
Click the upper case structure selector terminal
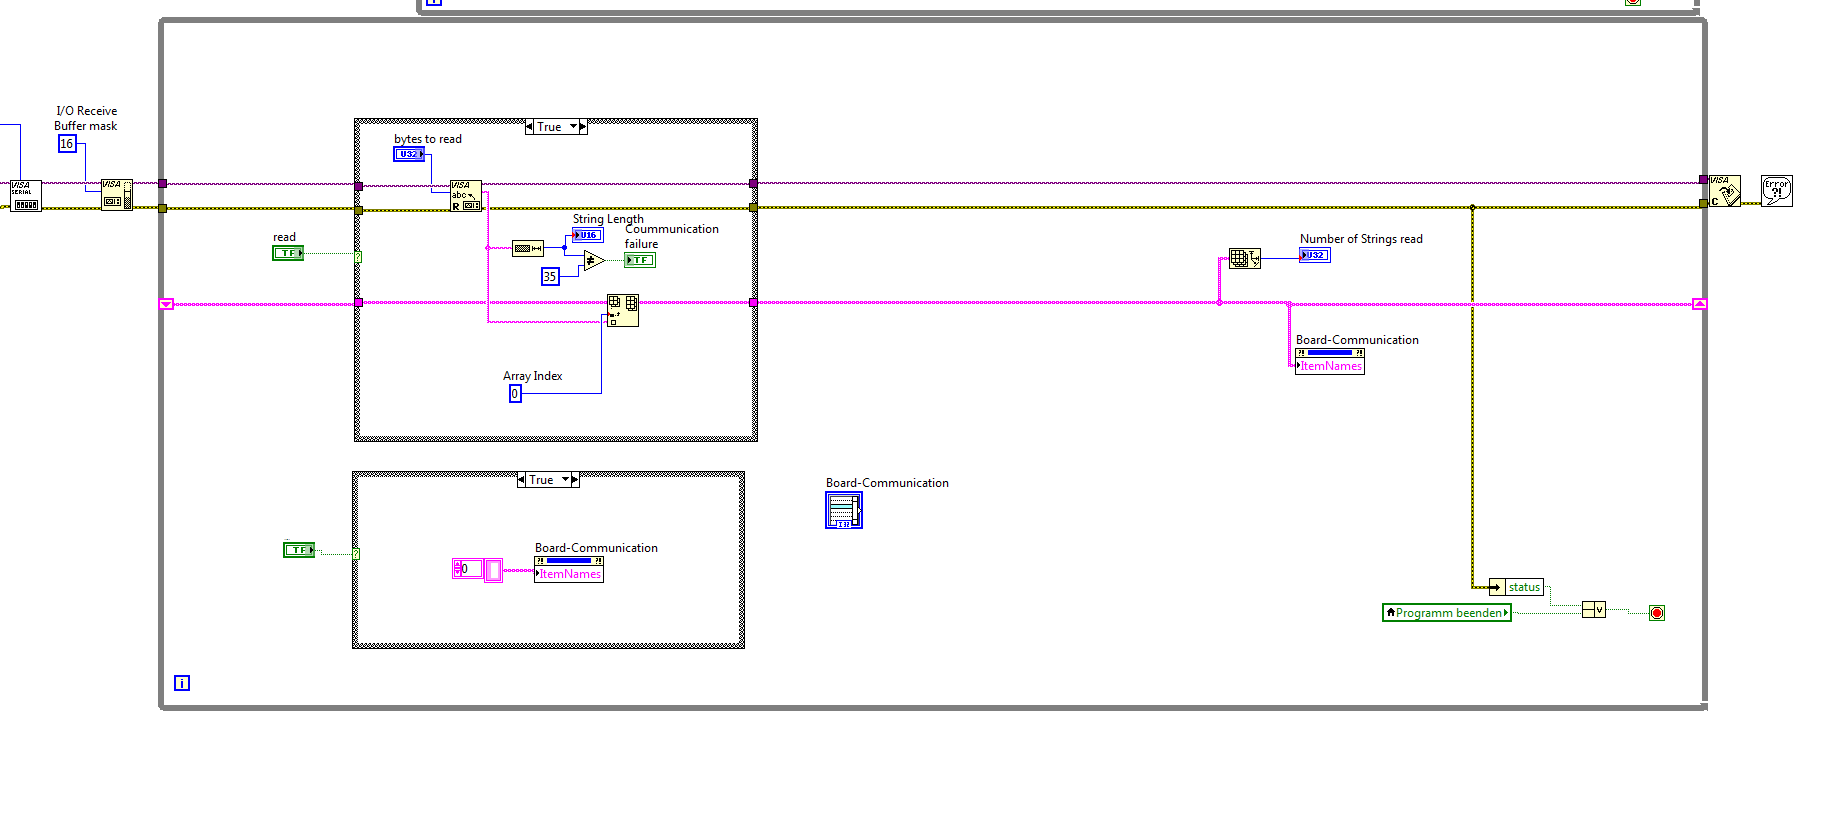pyautogui.click(x=358, y=257)
